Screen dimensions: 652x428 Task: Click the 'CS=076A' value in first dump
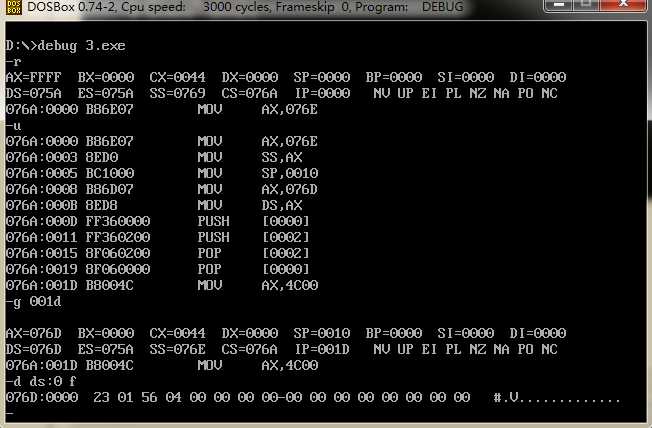249,93
